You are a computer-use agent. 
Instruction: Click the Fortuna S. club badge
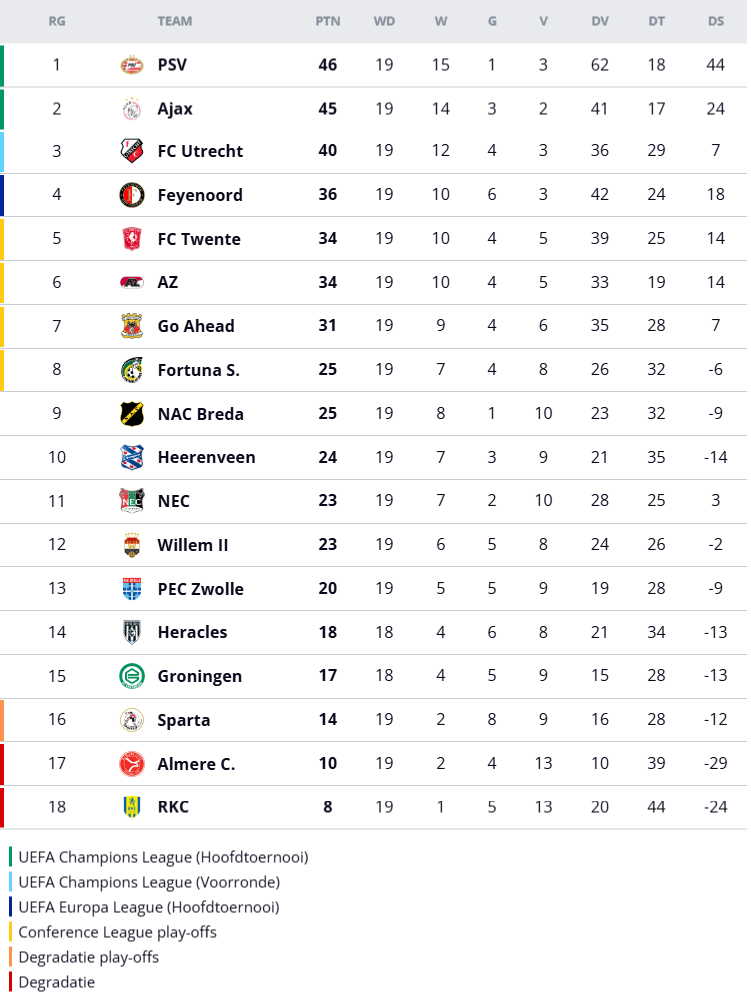pyautogui.click(x=131, y=370)
